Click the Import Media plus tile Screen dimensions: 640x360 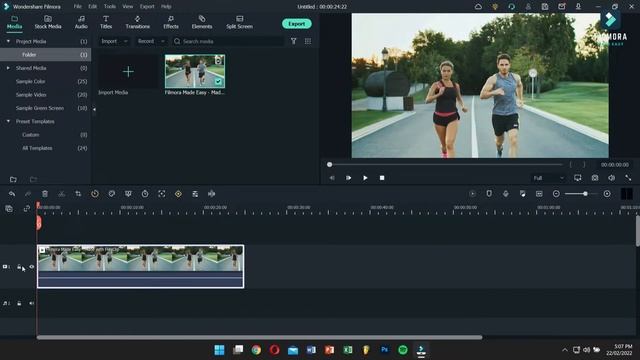128,71
